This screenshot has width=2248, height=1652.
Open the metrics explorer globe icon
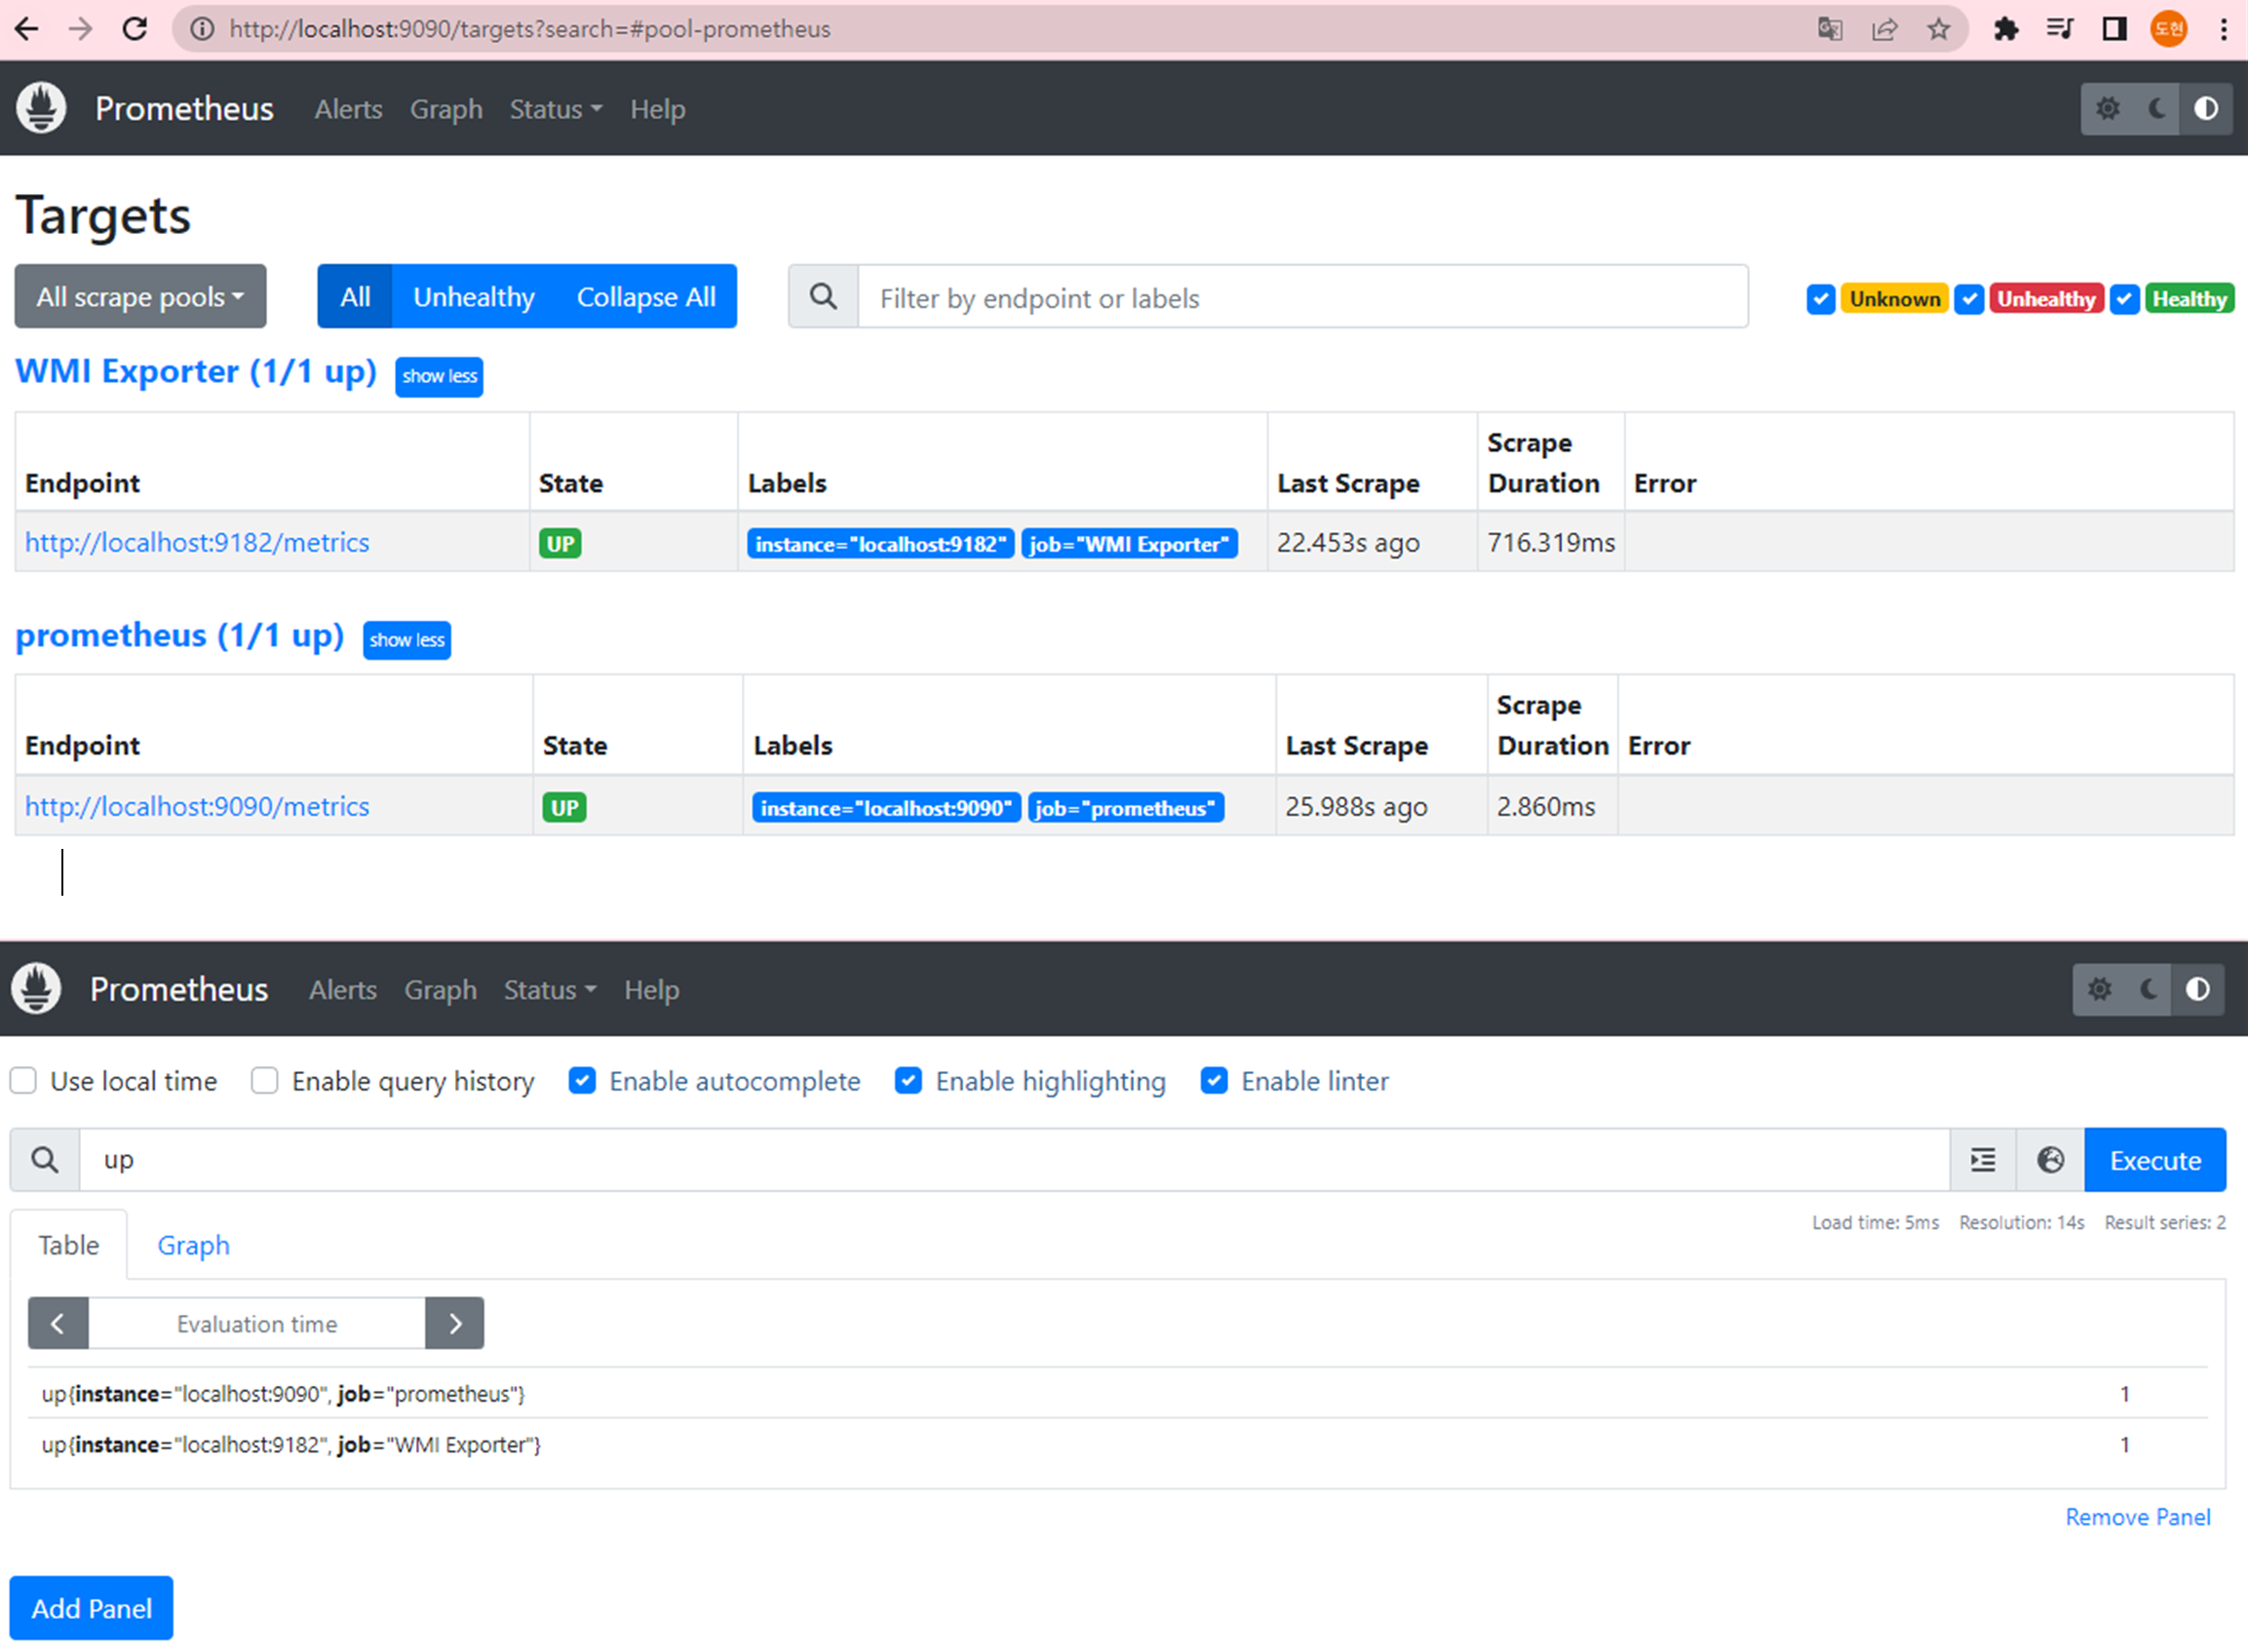pyautogui.click(x=2050, y=1160)
